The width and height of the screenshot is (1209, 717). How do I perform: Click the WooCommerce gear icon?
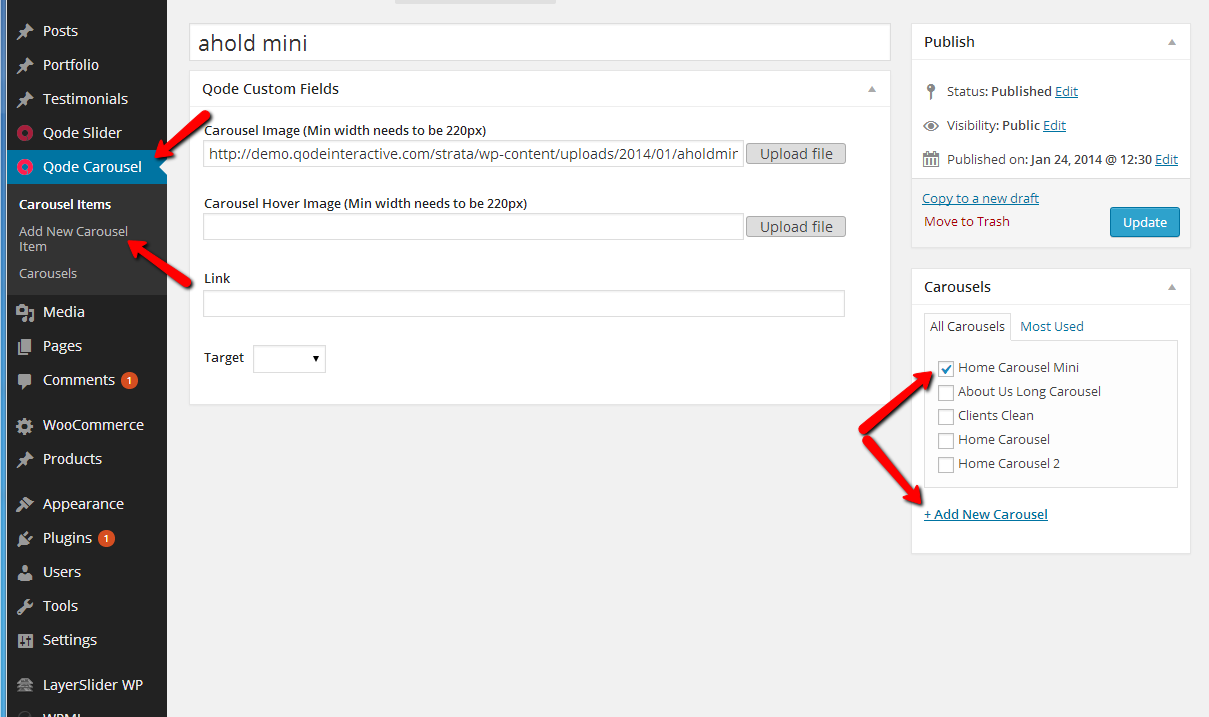click(x=26, y=425)
